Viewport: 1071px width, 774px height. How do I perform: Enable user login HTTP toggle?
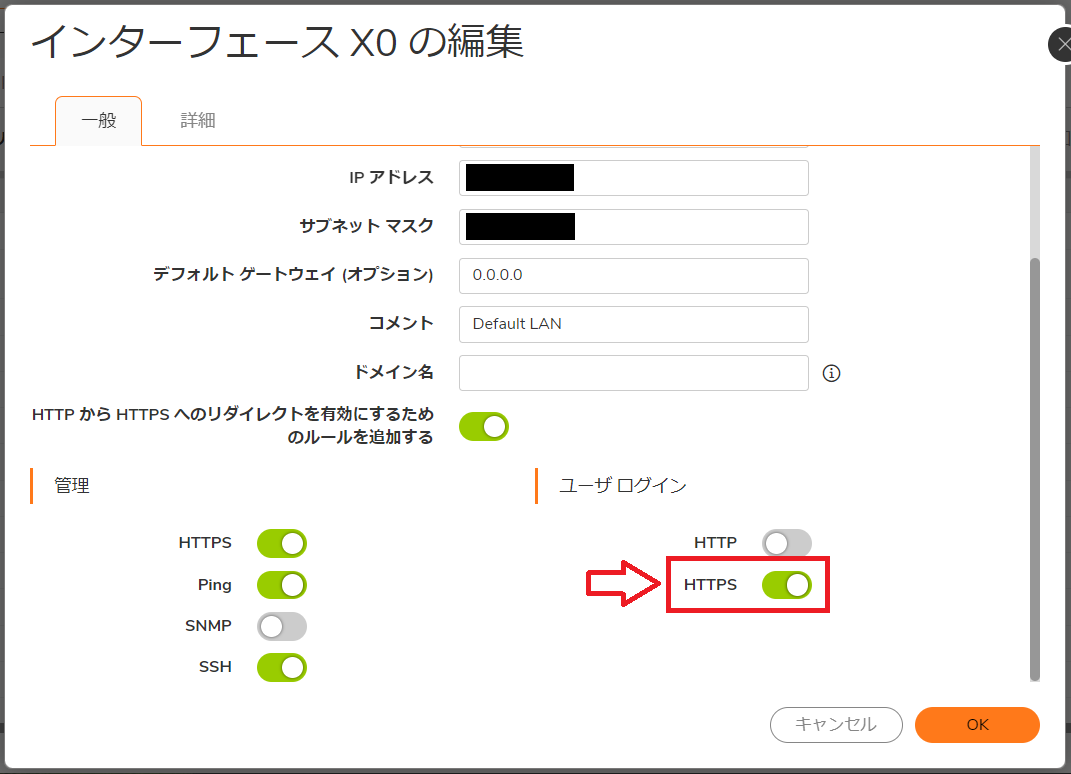[x=787, y=544]
